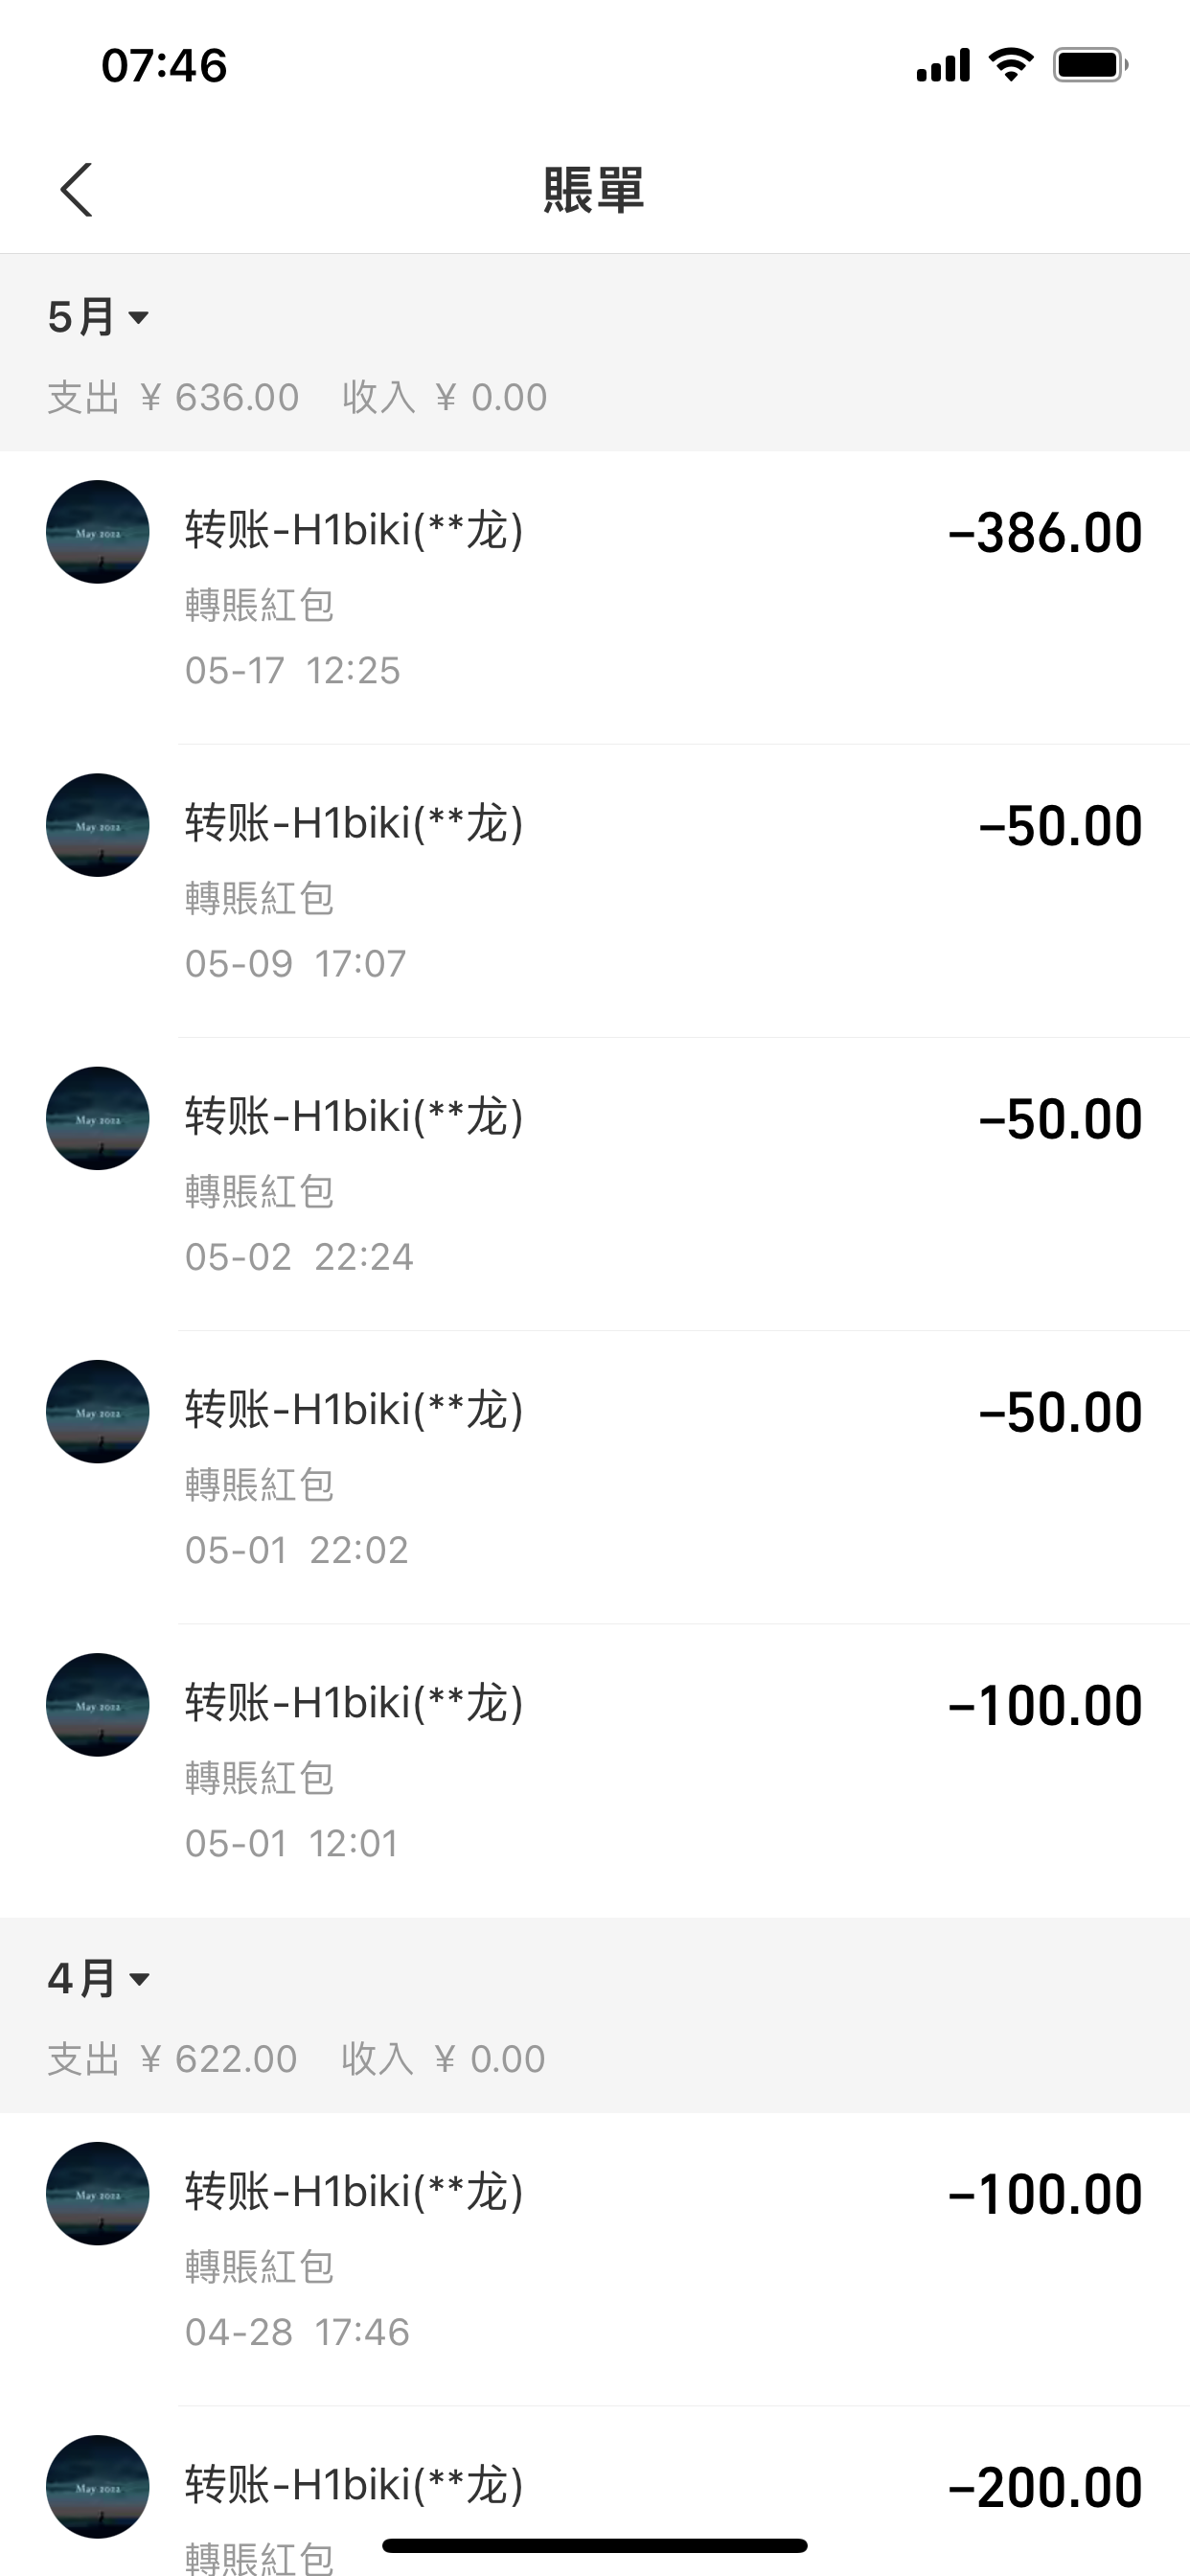
Task: Tap the back arrow icon
Action: 76,190
